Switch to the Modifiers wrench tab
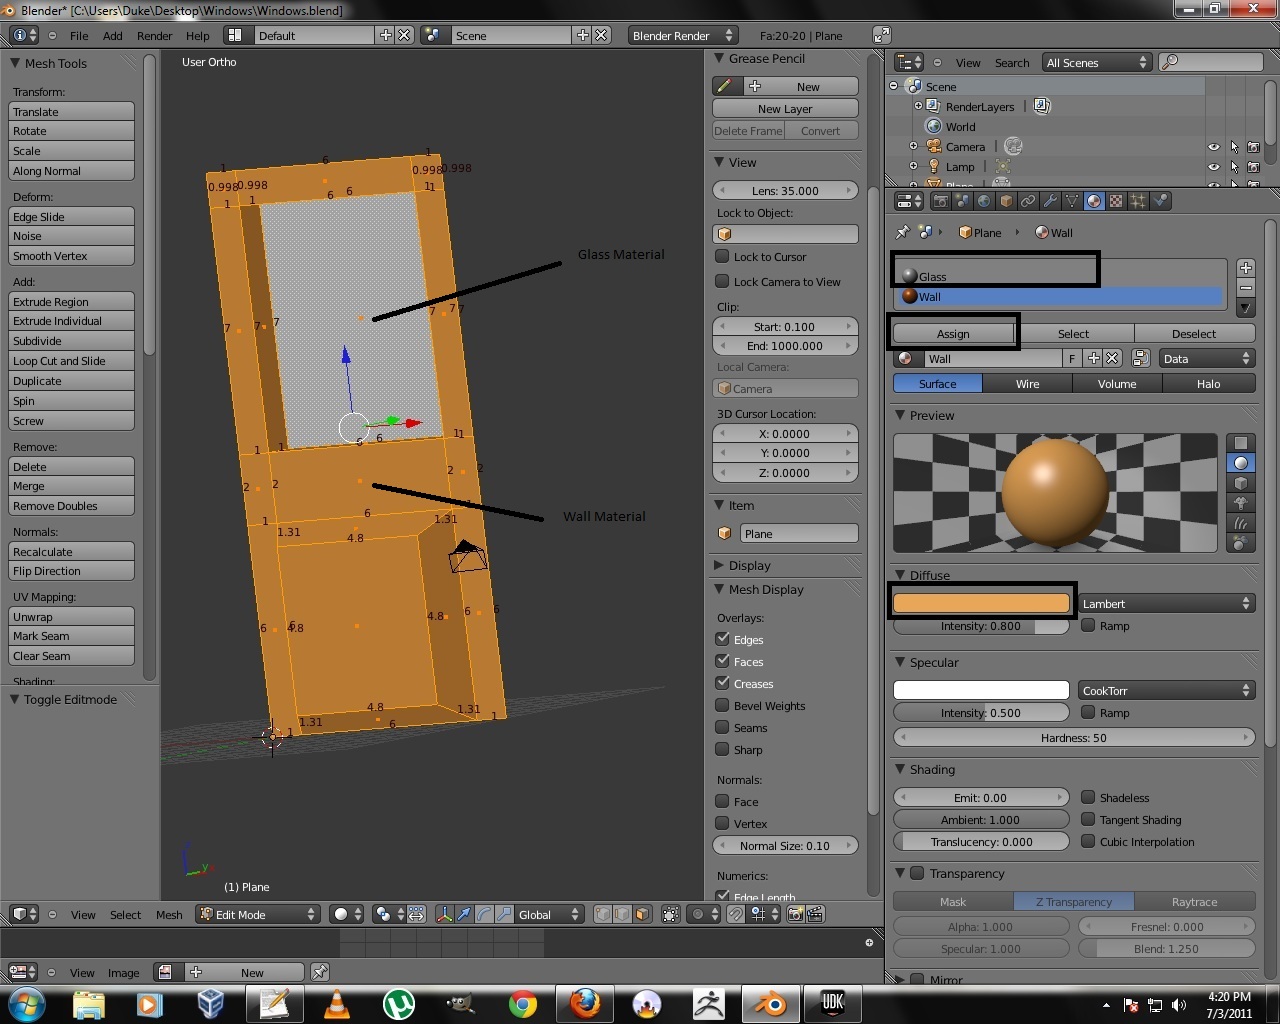This screenshot has width=1280, height=1024. click(1050, 200)
